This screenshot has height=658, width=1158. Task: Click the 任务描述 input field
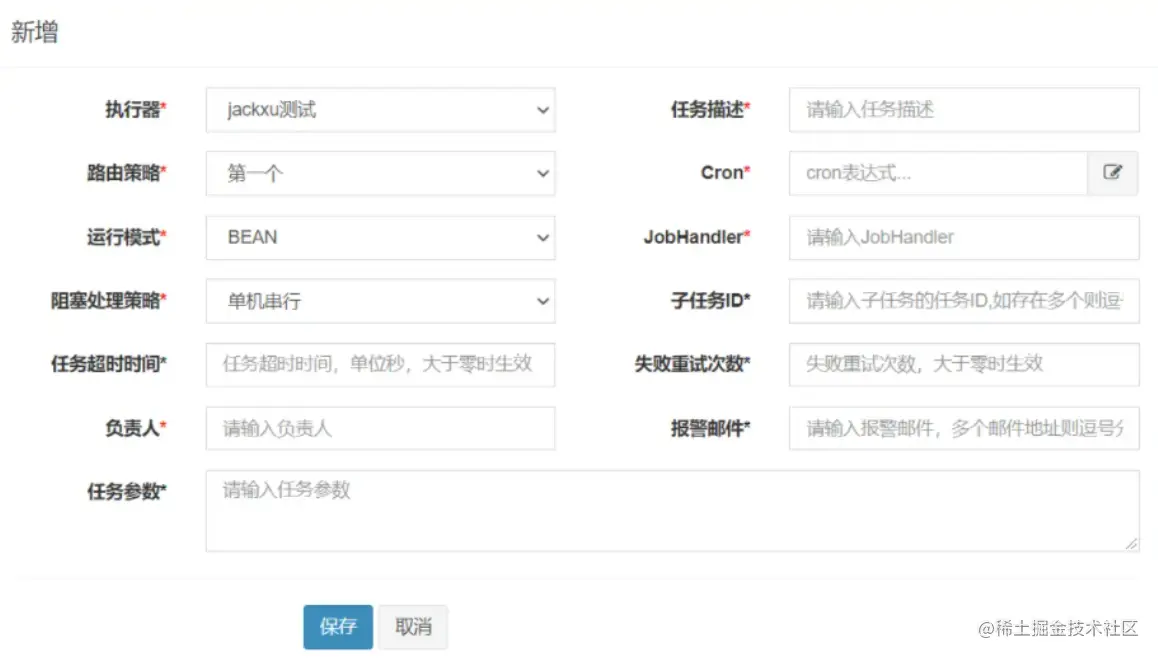click(964, 110)
